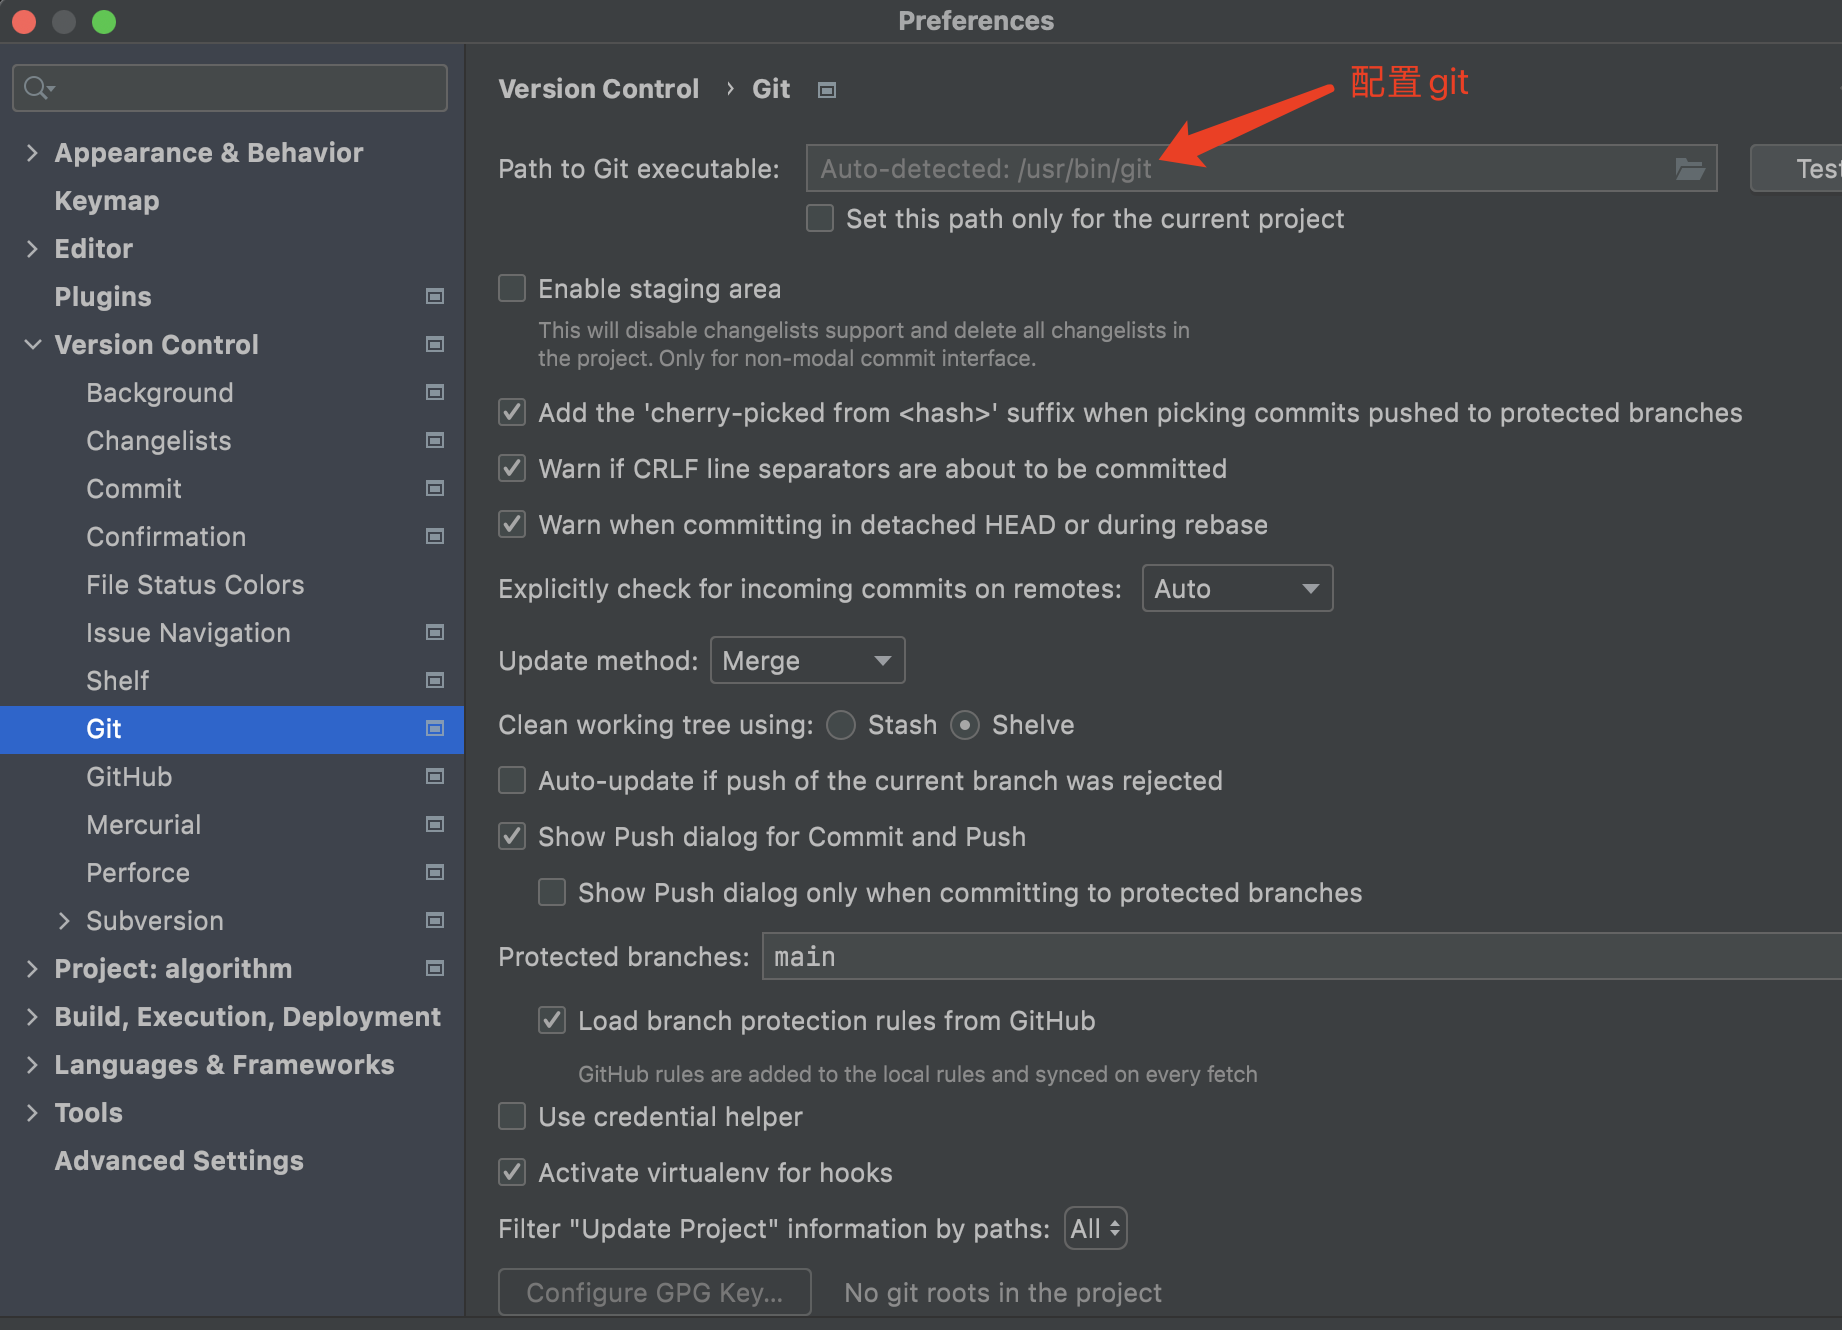Click the project-level icon next to Shelf
The image size is (1842, 1330).
[434, 680]
